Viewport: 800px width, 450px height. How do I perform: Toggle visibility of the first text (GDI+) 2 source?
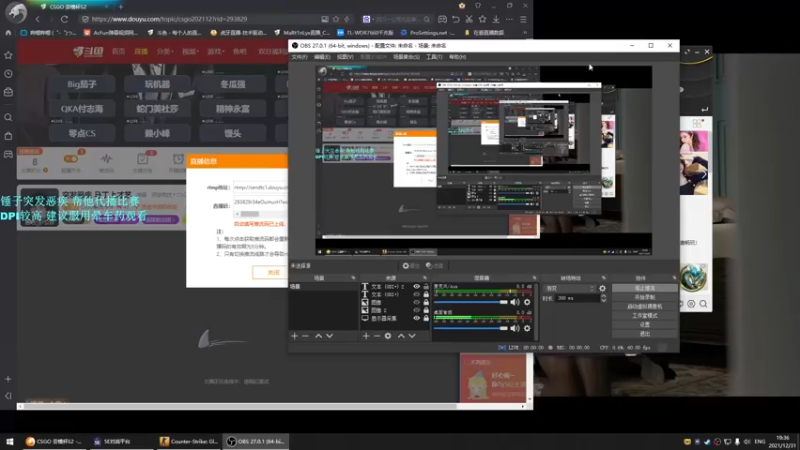tap(416, 287)
